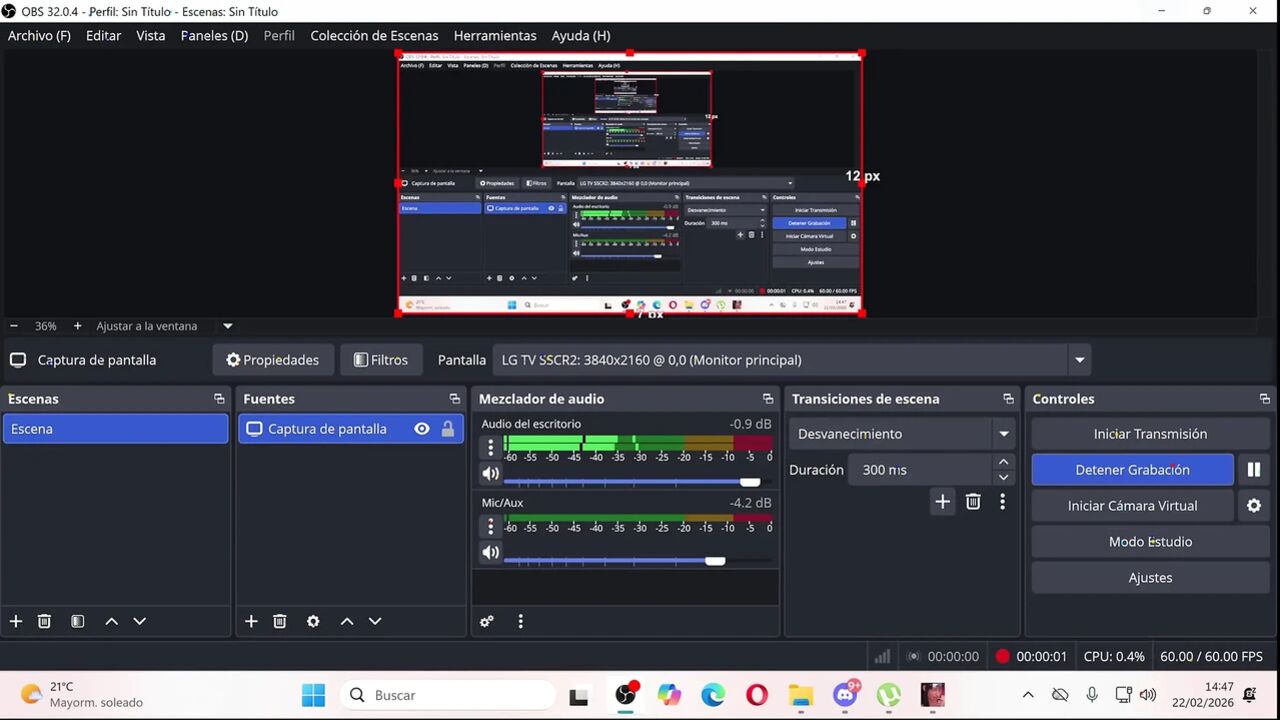1280x720 pixels.
Task: Move source up in Fuentes panel
Action: coord(347,621)
